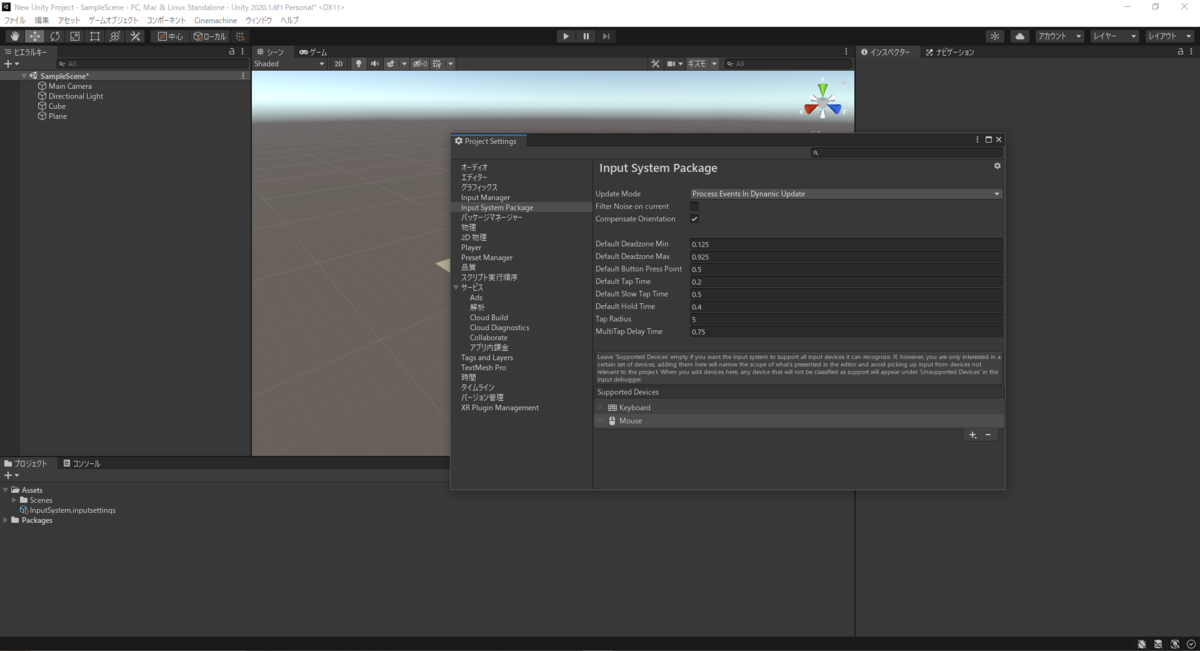Image resolution: width=1200 pixels, height=651 pixels.
Task: Open the Update Mode dropdown
Action: tap(846, 193)
